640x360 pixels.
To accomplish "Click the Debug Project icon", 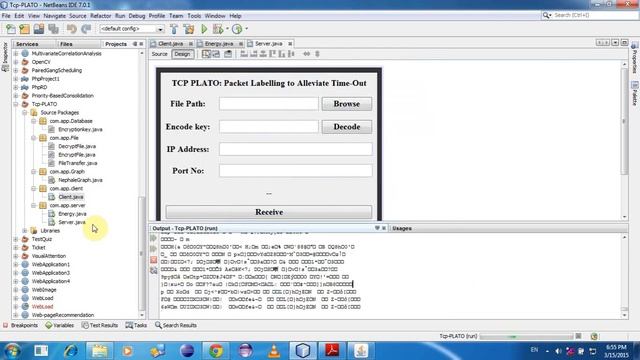I will pyautogui.click(x=218, y=29).
